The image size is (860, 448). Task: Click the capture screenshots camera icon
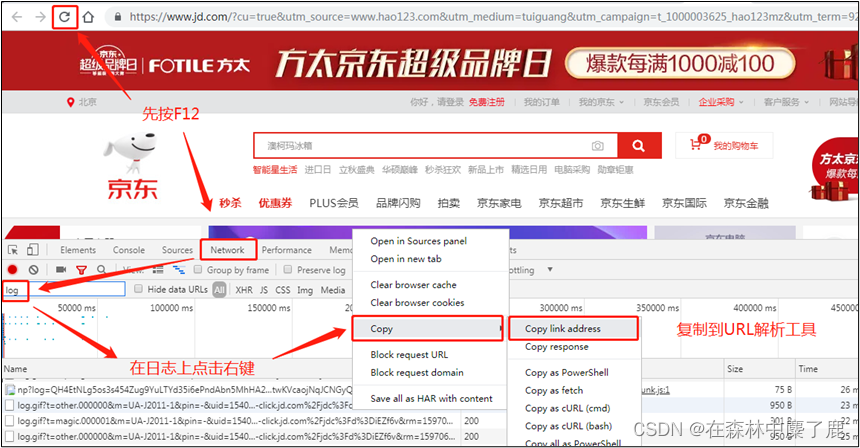(x=61, y=270)
